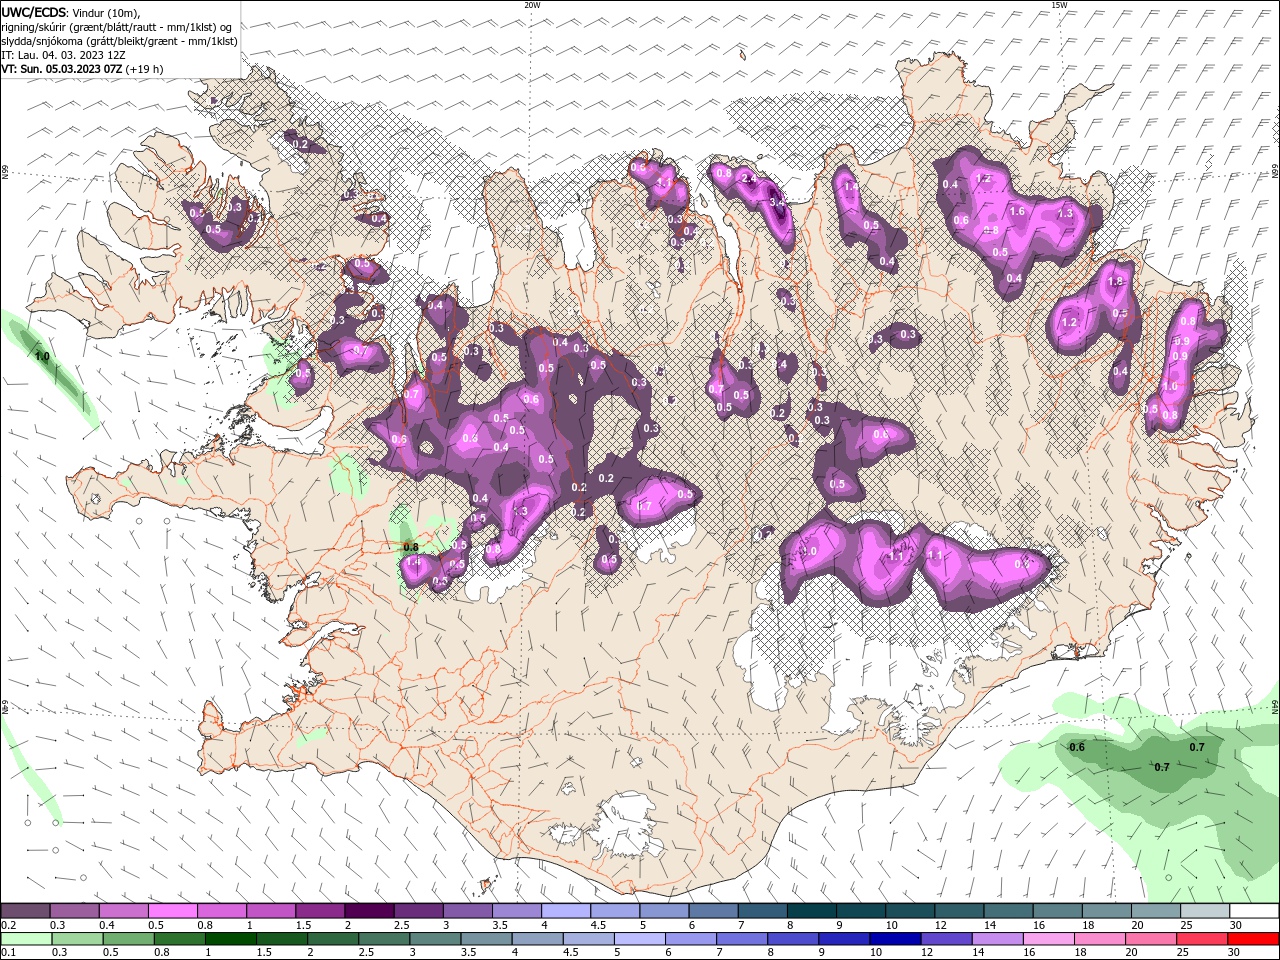1280x960 pixels.
Task: Click the light grey top-row swatch starting at 25
Action: [x=1205, y=911]
